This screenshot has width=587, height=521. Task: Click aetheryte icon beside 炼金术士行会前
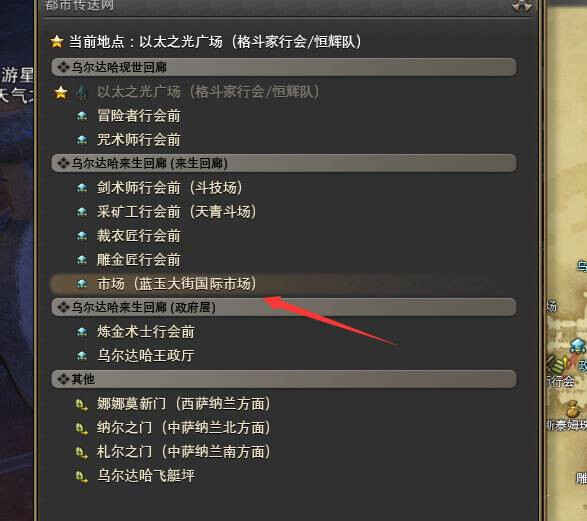tap(82, 332)
